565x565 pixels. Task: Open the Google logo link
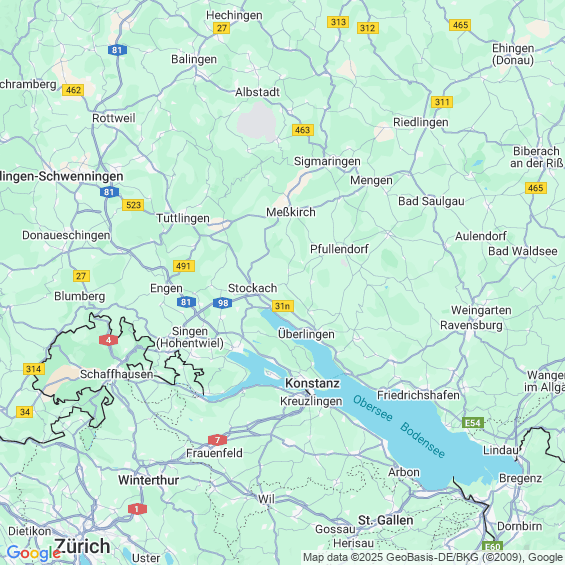click(33, 553)
